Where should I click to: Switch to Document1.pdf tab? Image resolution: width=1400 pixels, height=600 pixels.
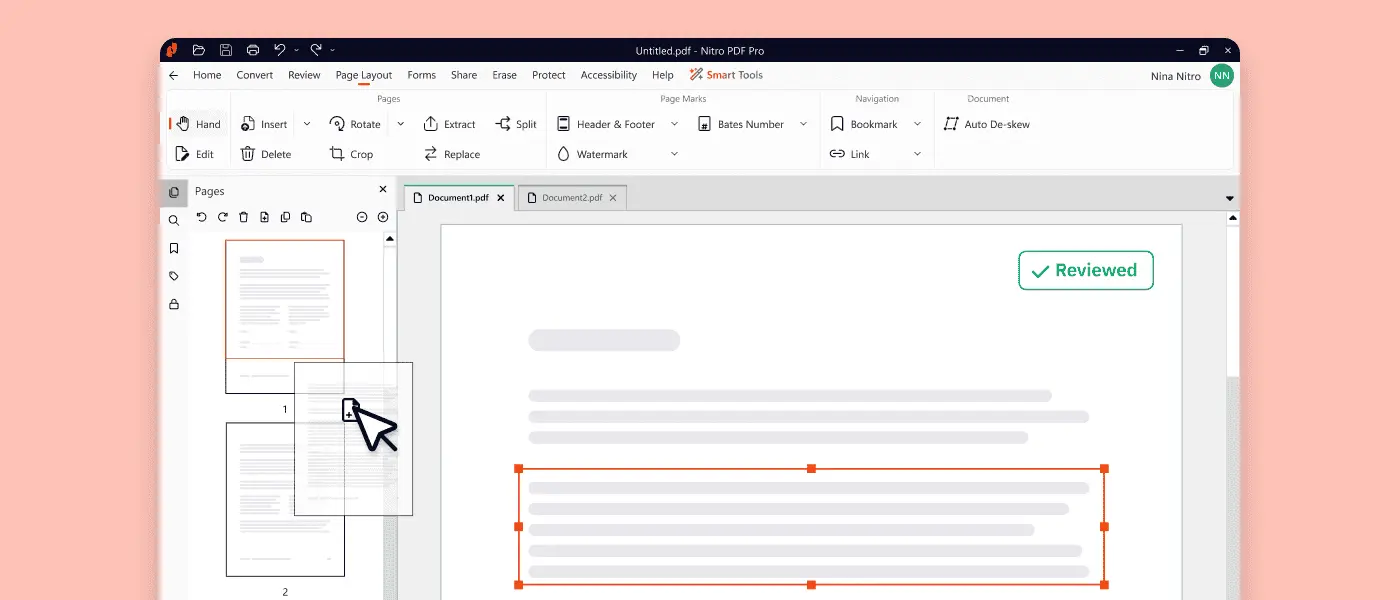(x=459, y=198)
